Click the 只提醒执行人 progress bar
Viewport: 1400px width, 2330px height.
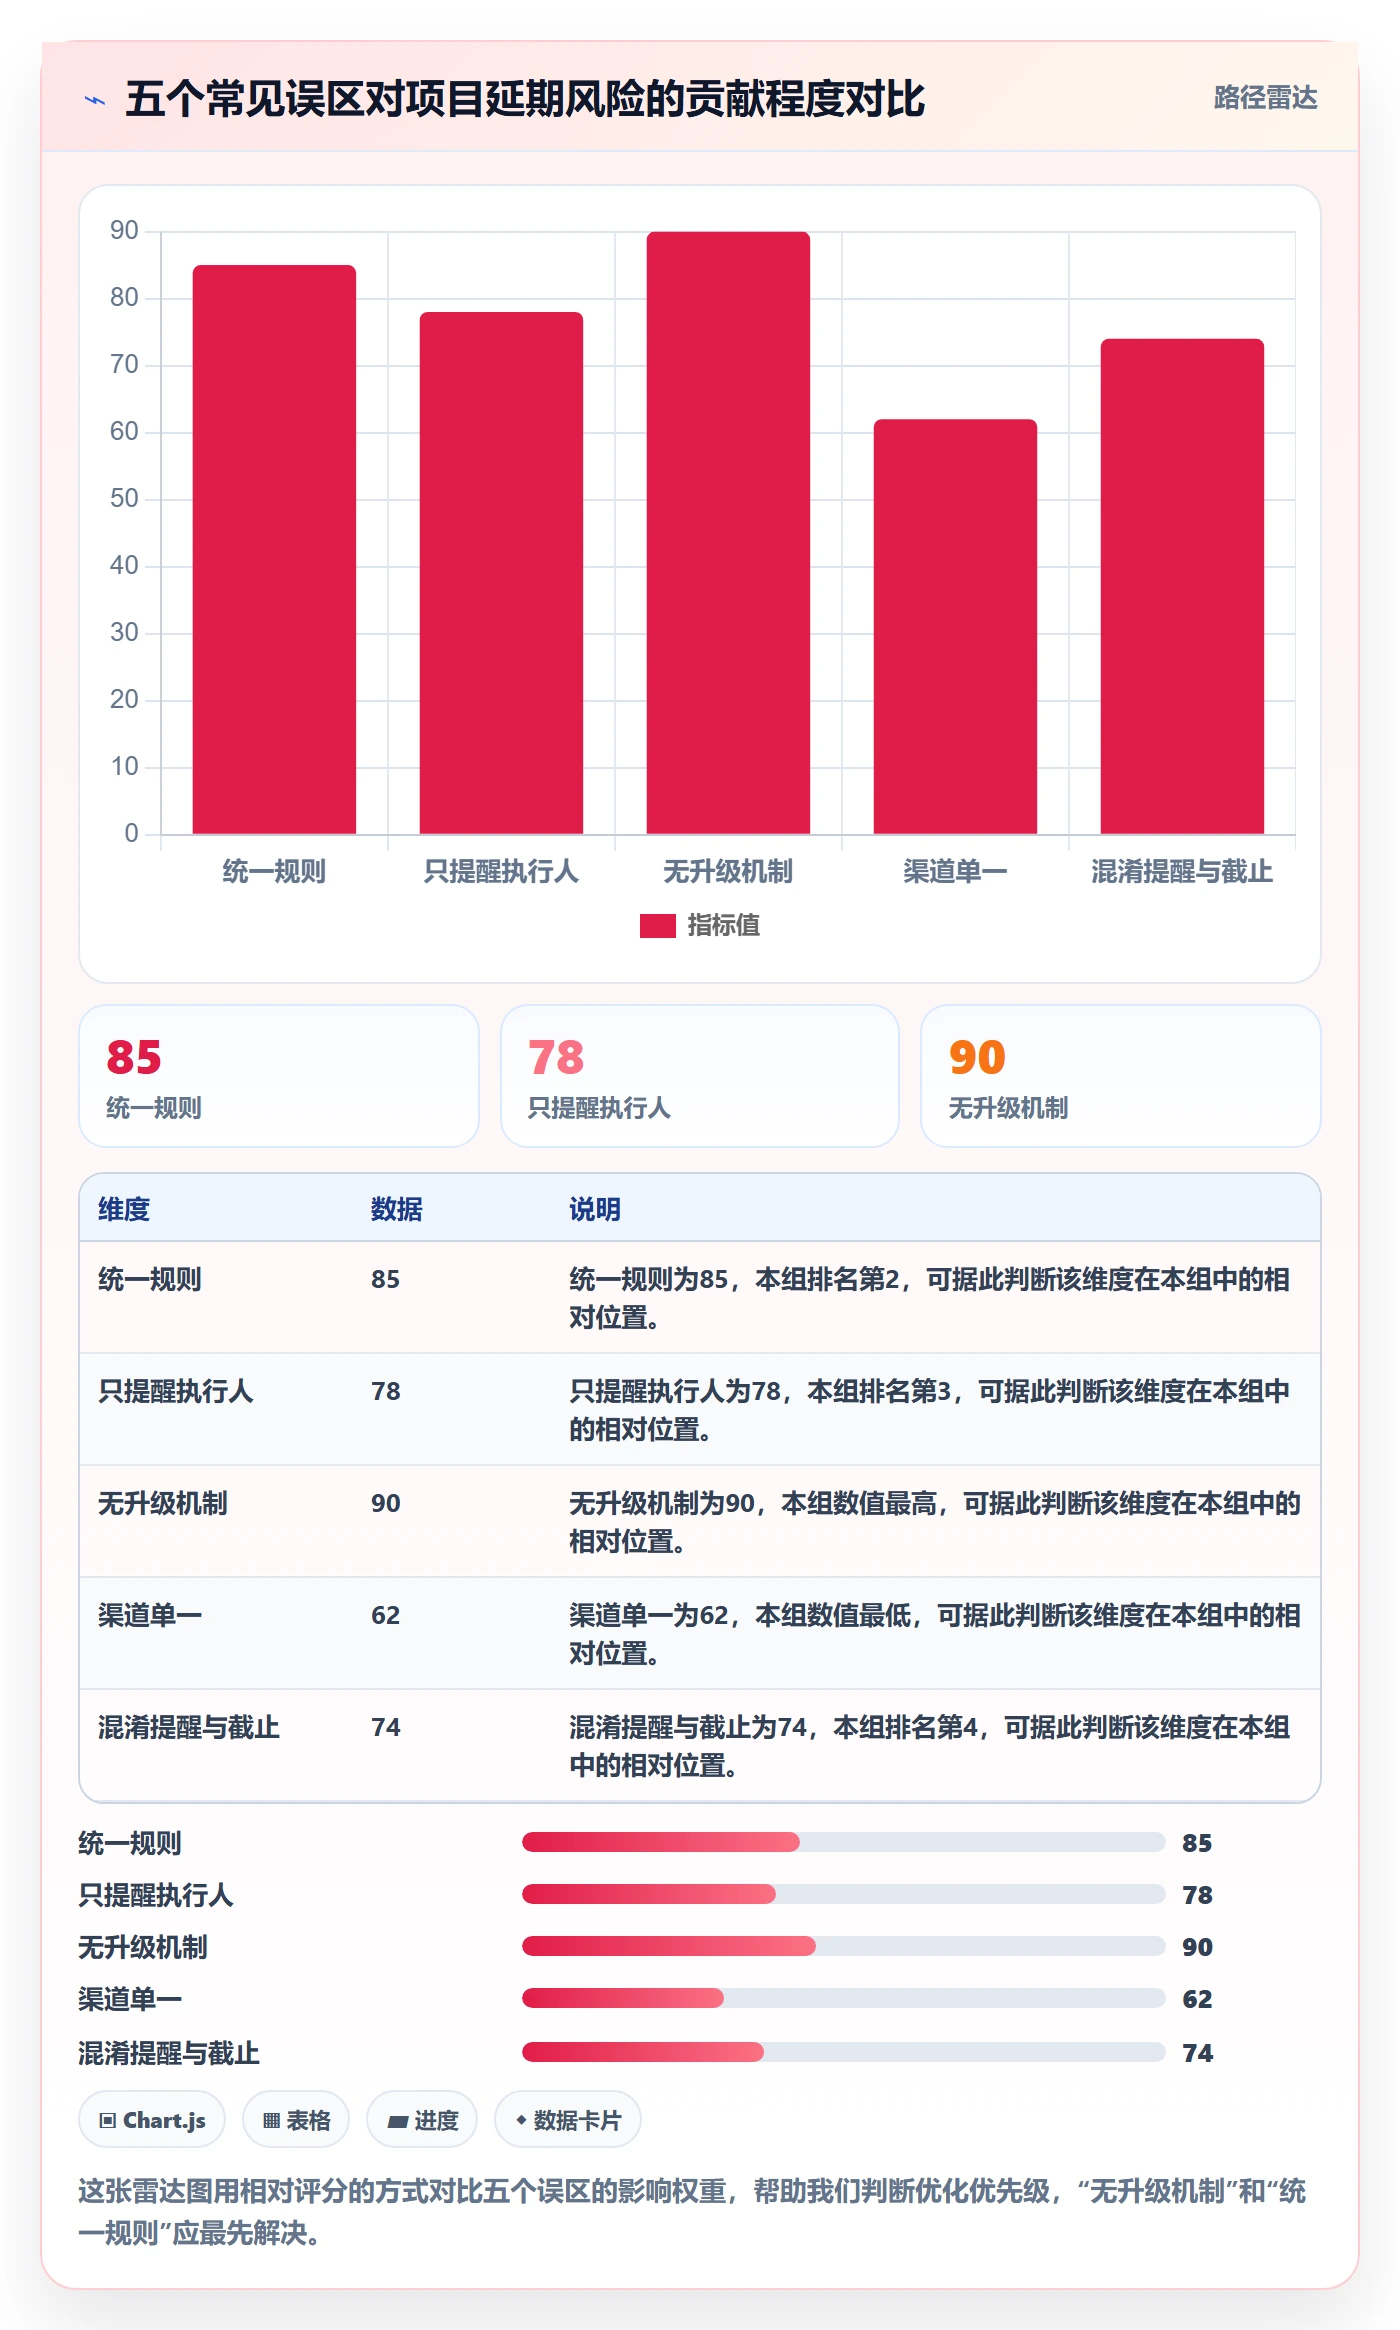click(844, 1894)
